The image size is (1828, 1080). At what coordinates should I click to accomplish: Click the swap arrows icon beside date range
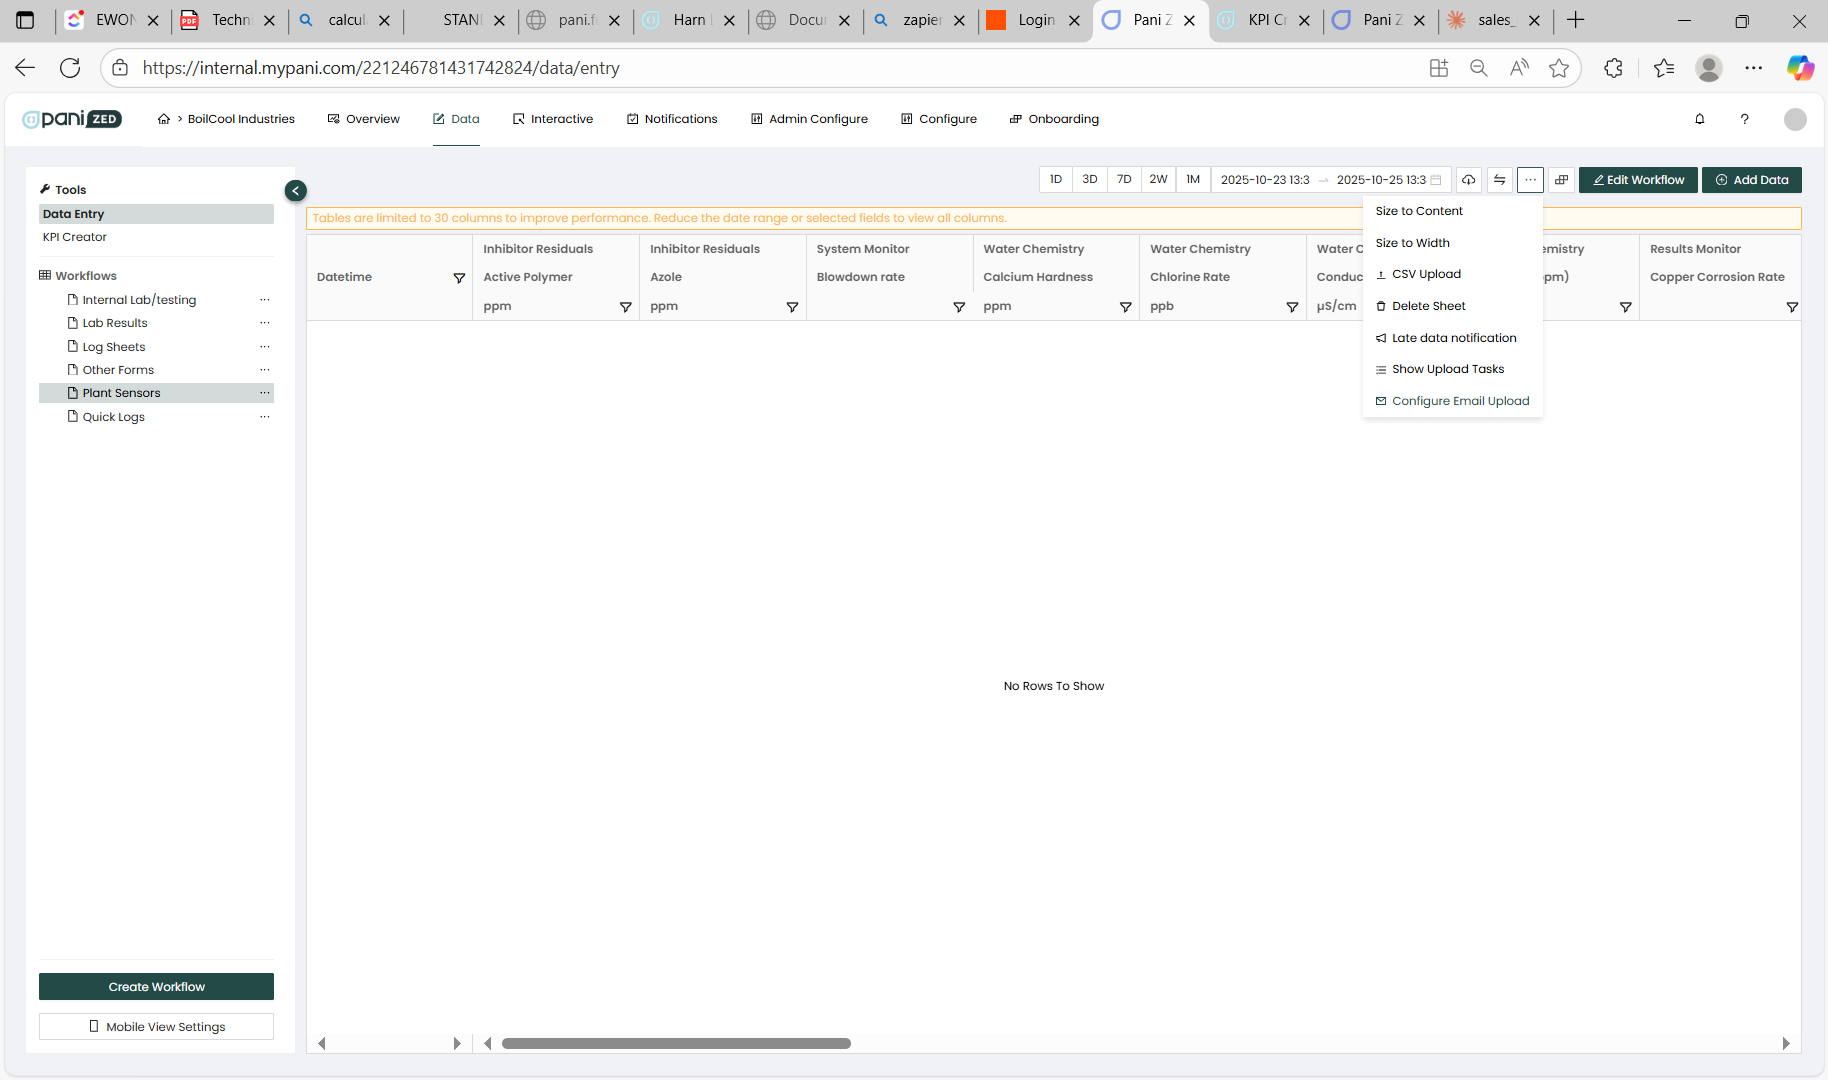click(1499, 180)
